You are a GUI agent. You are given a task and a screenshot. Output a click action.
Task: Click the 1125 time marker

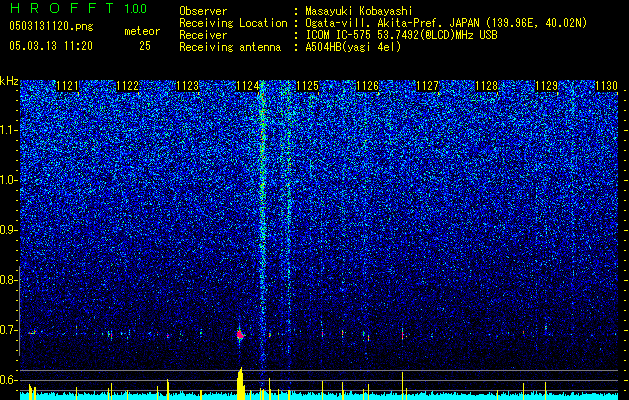click(x=307, y=86)
